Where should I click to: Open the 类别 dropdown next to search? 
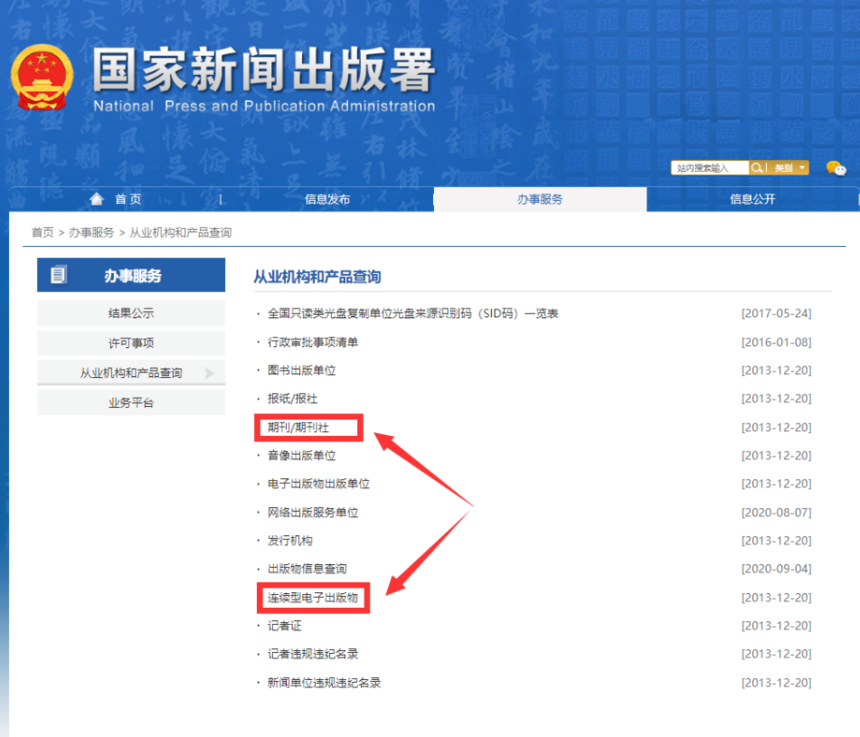790,168
